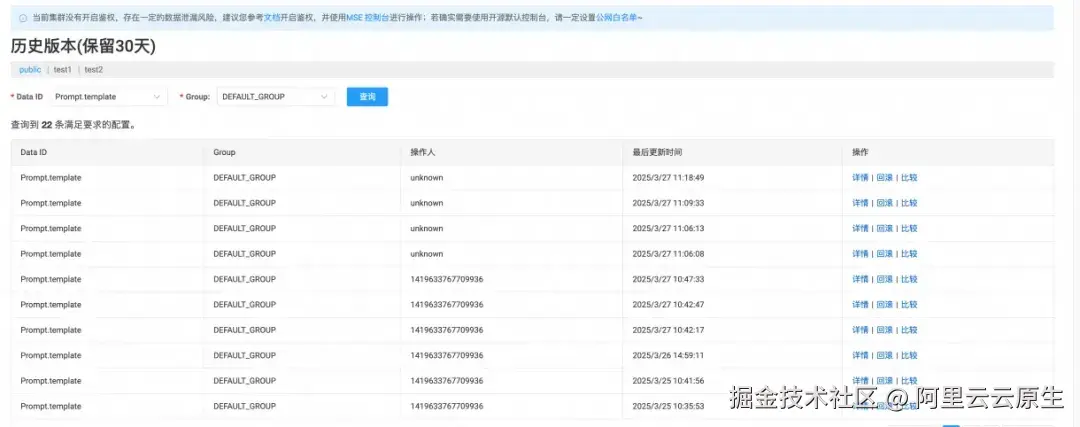Click 比较 for the 11:18:49 version
The height and width of the screenshot is (427, 1080).
[x=909, y=178]
